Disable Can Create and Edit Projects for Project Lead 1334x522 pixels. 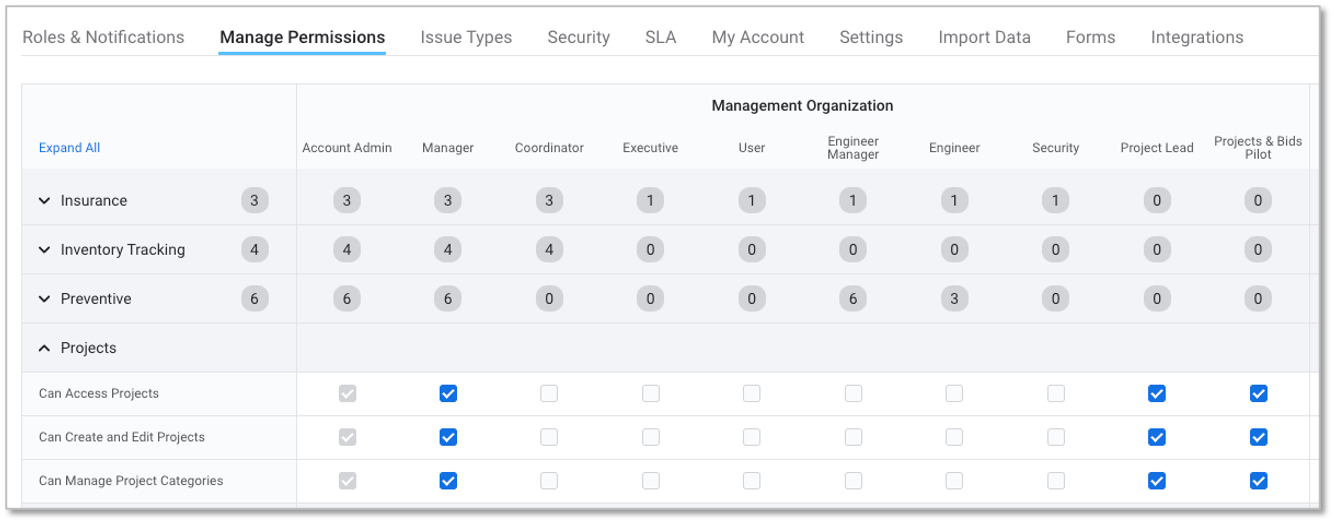(1157, 437)
